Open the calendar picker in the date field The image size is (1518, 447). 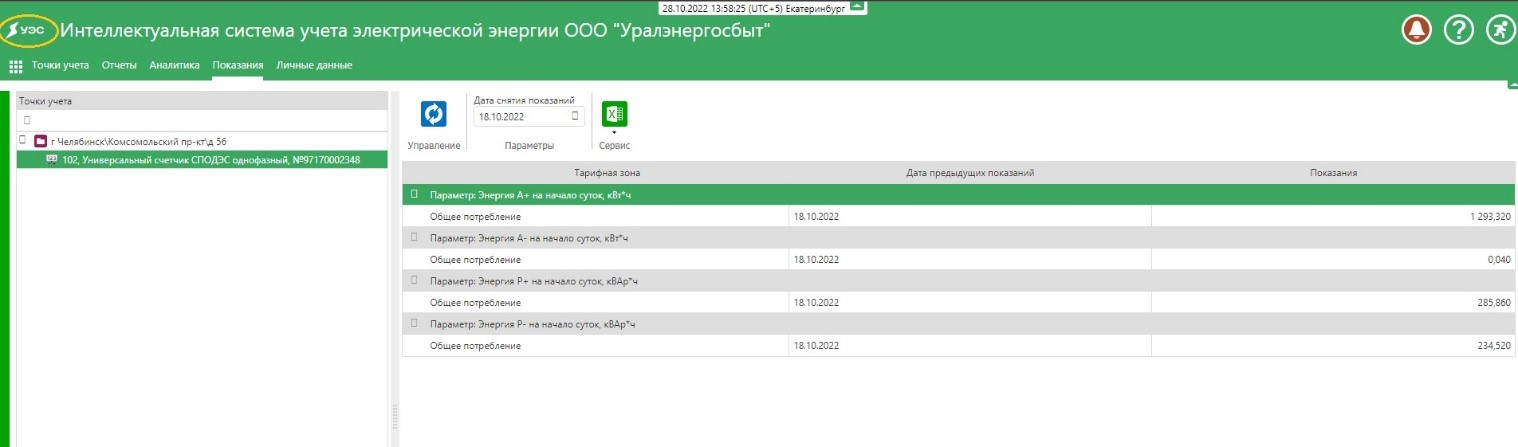[575, 116]
